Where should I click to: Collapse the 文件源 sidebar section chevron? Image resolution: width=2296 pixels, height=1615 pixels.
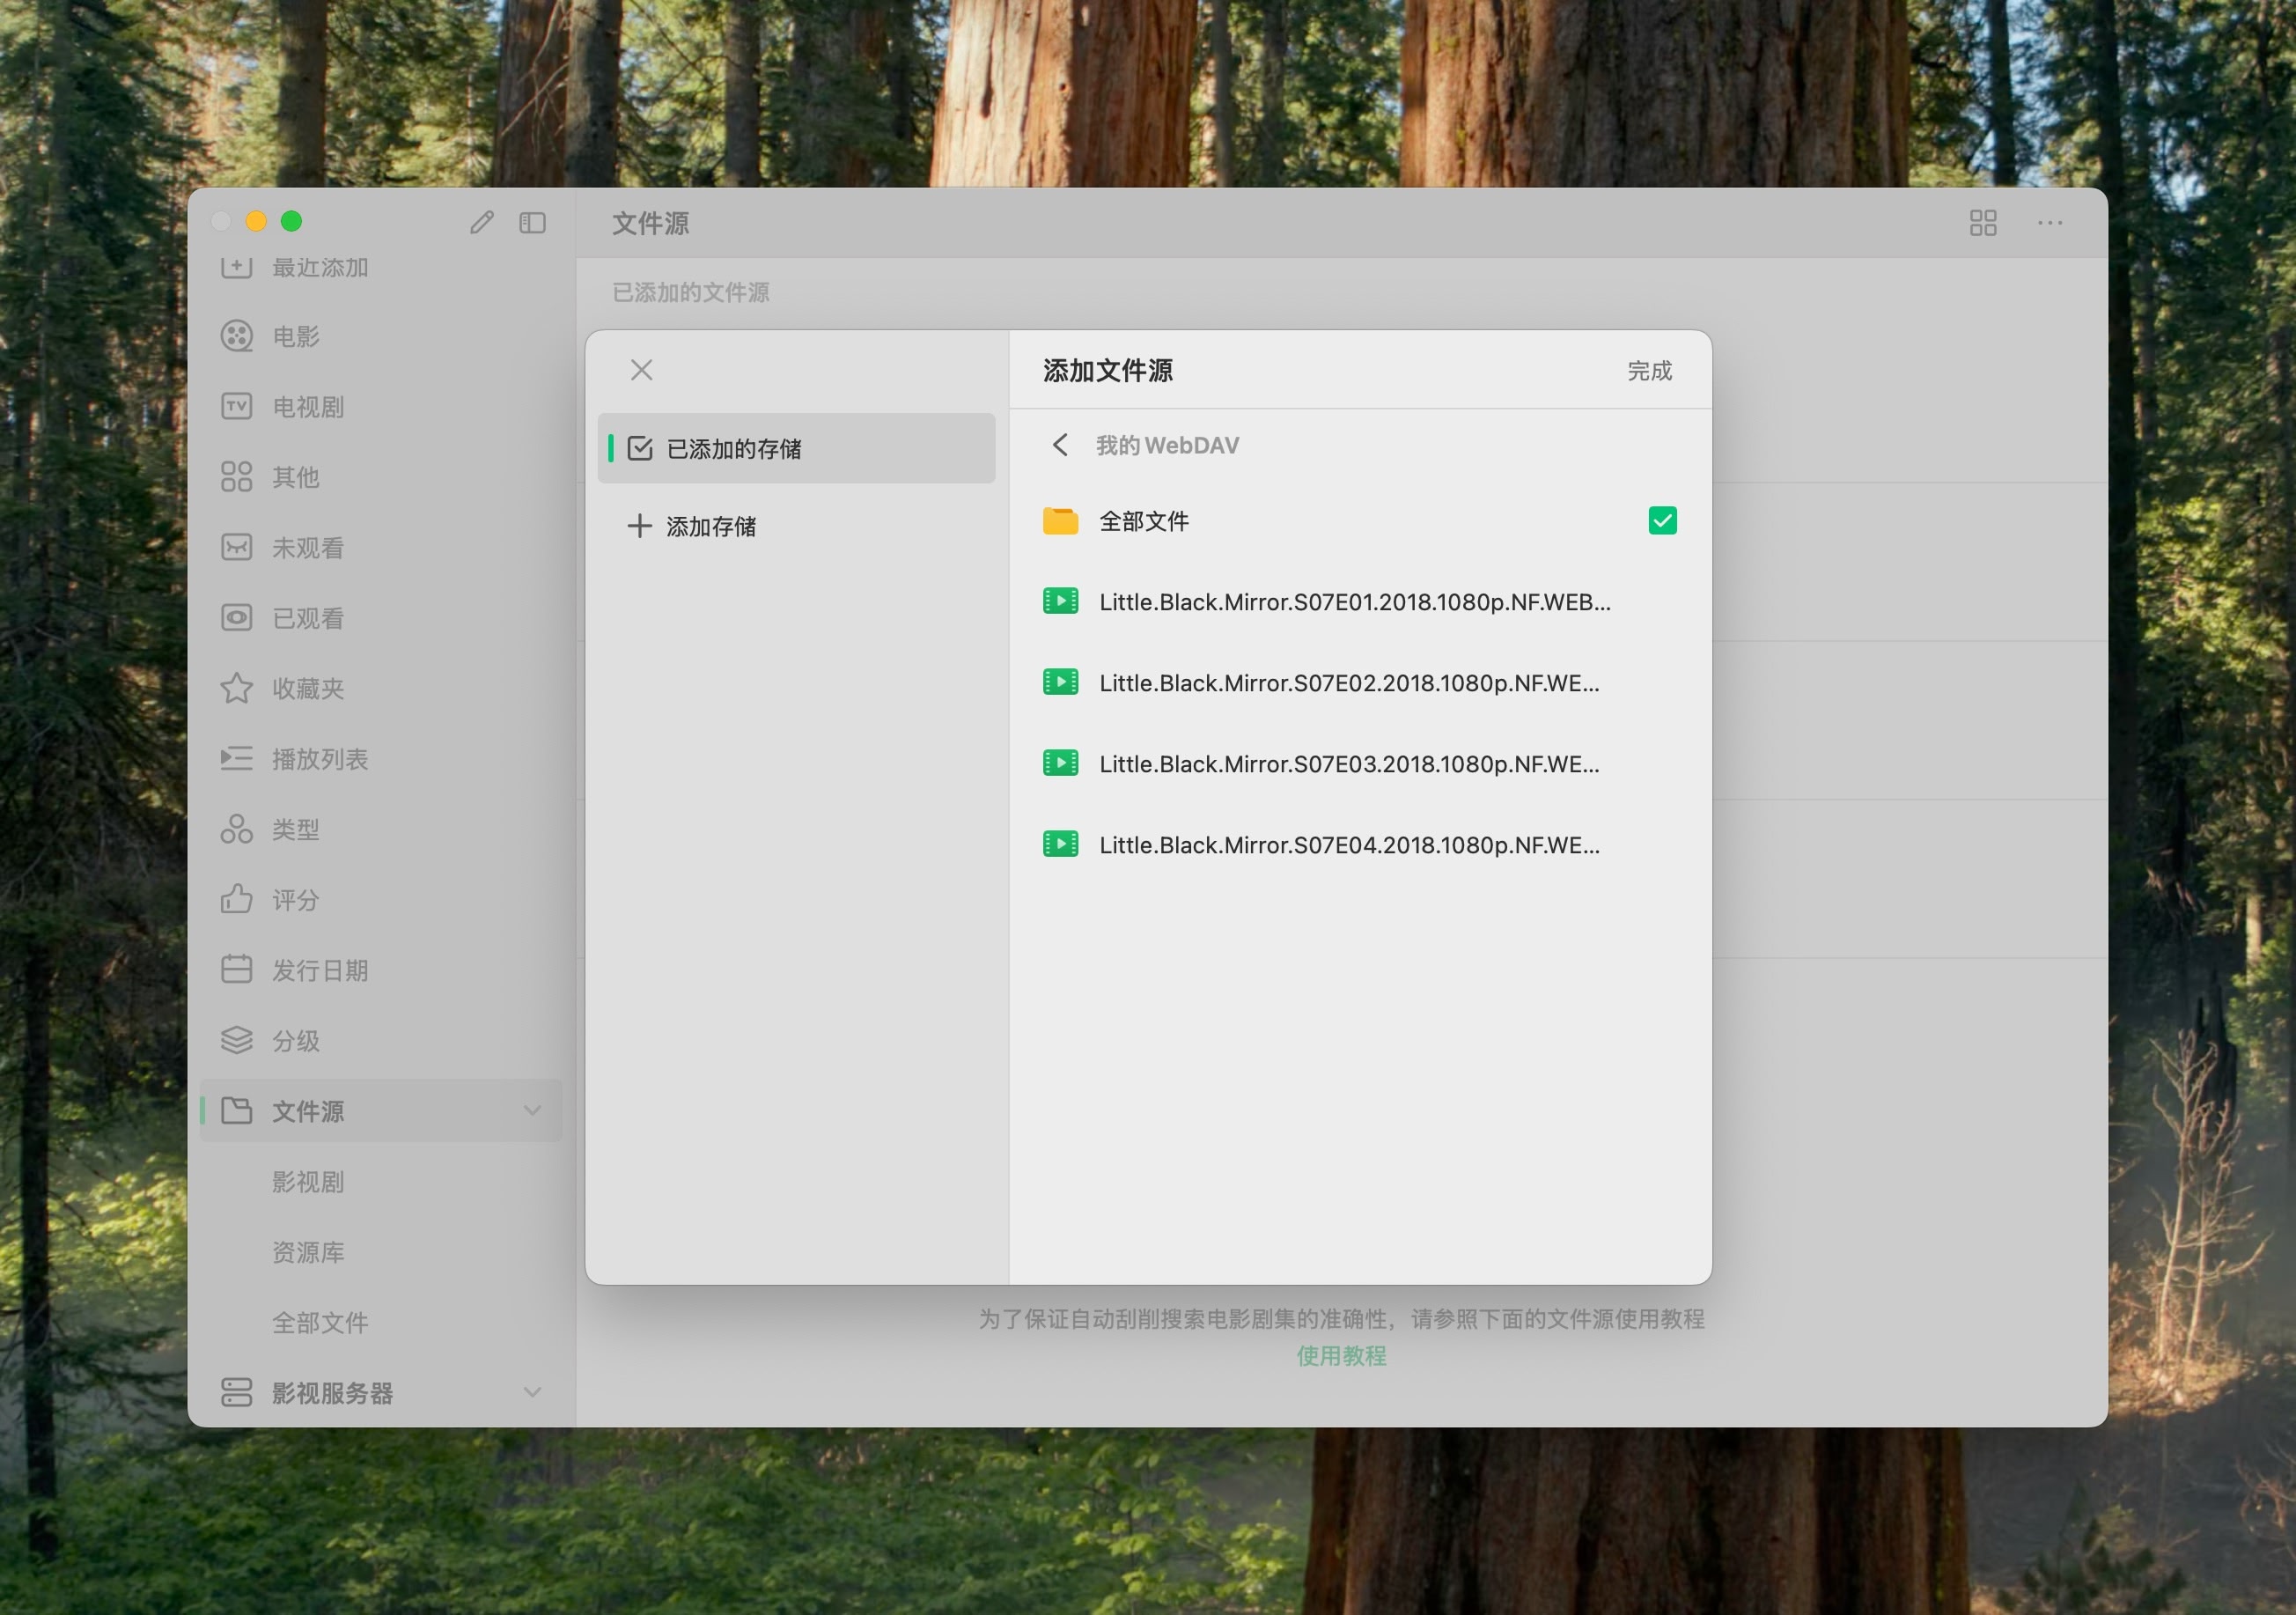(x=533, y=1110)
